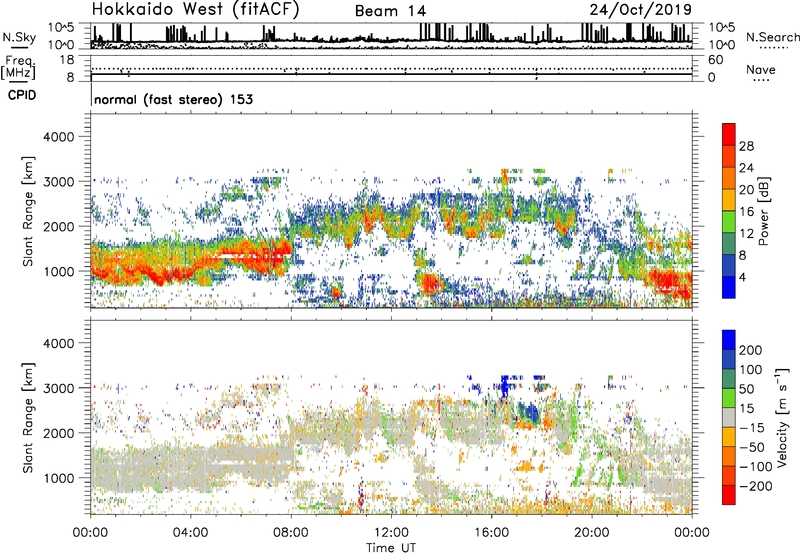The image size is (800, 554).
Task: Click 'normal (fast stereo) 153' mode text
Action: tap(173, 99)
